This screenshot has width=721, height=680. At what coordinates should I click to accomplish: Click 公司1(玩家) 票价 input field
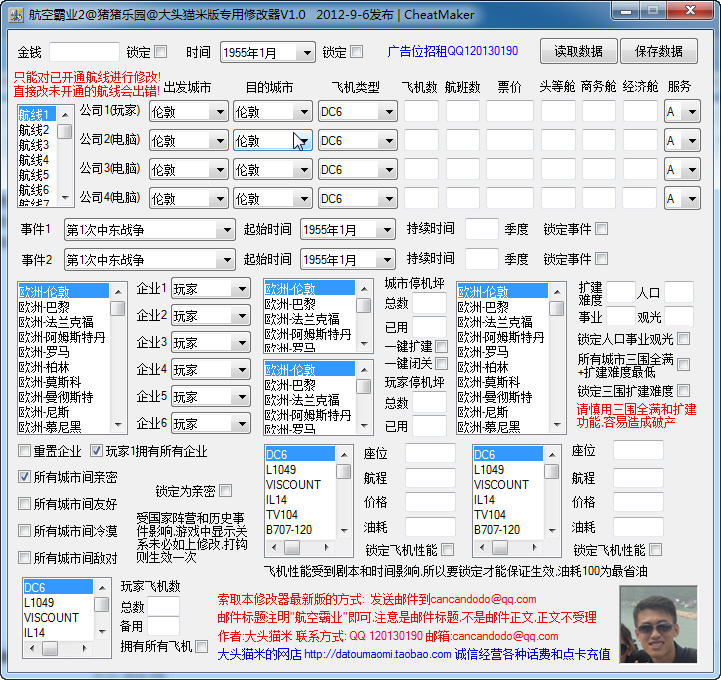tap(509, 111)
